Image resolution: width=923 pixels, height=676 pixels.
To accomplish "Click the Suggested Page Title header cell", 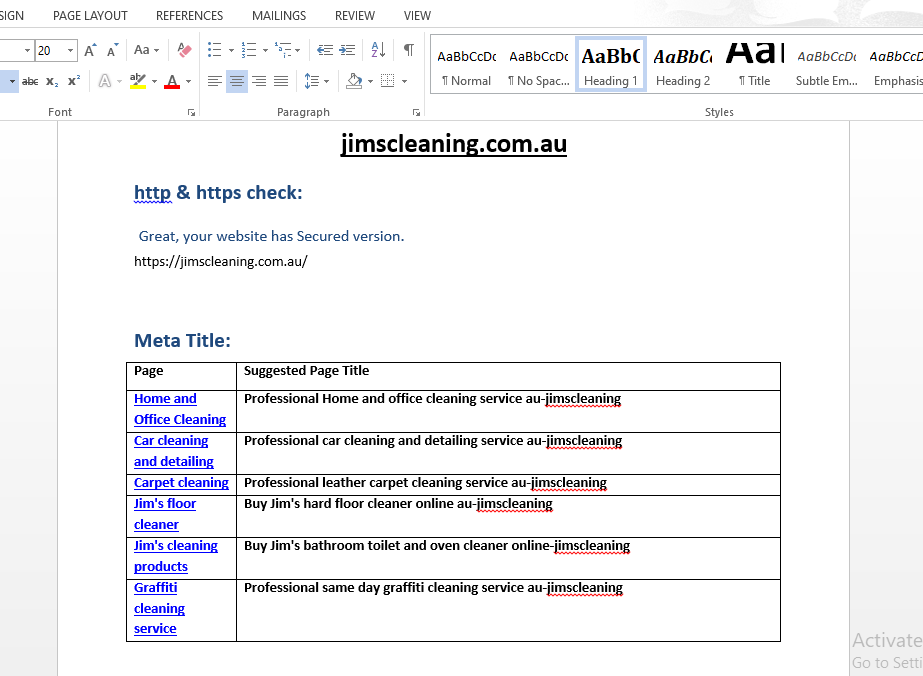I will click(508, 376).
